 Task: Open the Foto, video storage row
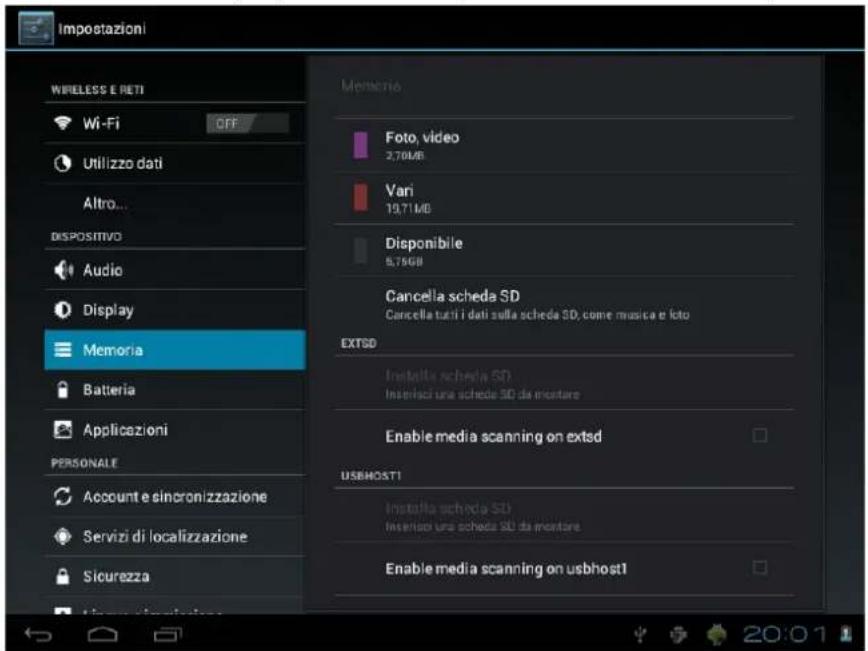tap(565, 146)
